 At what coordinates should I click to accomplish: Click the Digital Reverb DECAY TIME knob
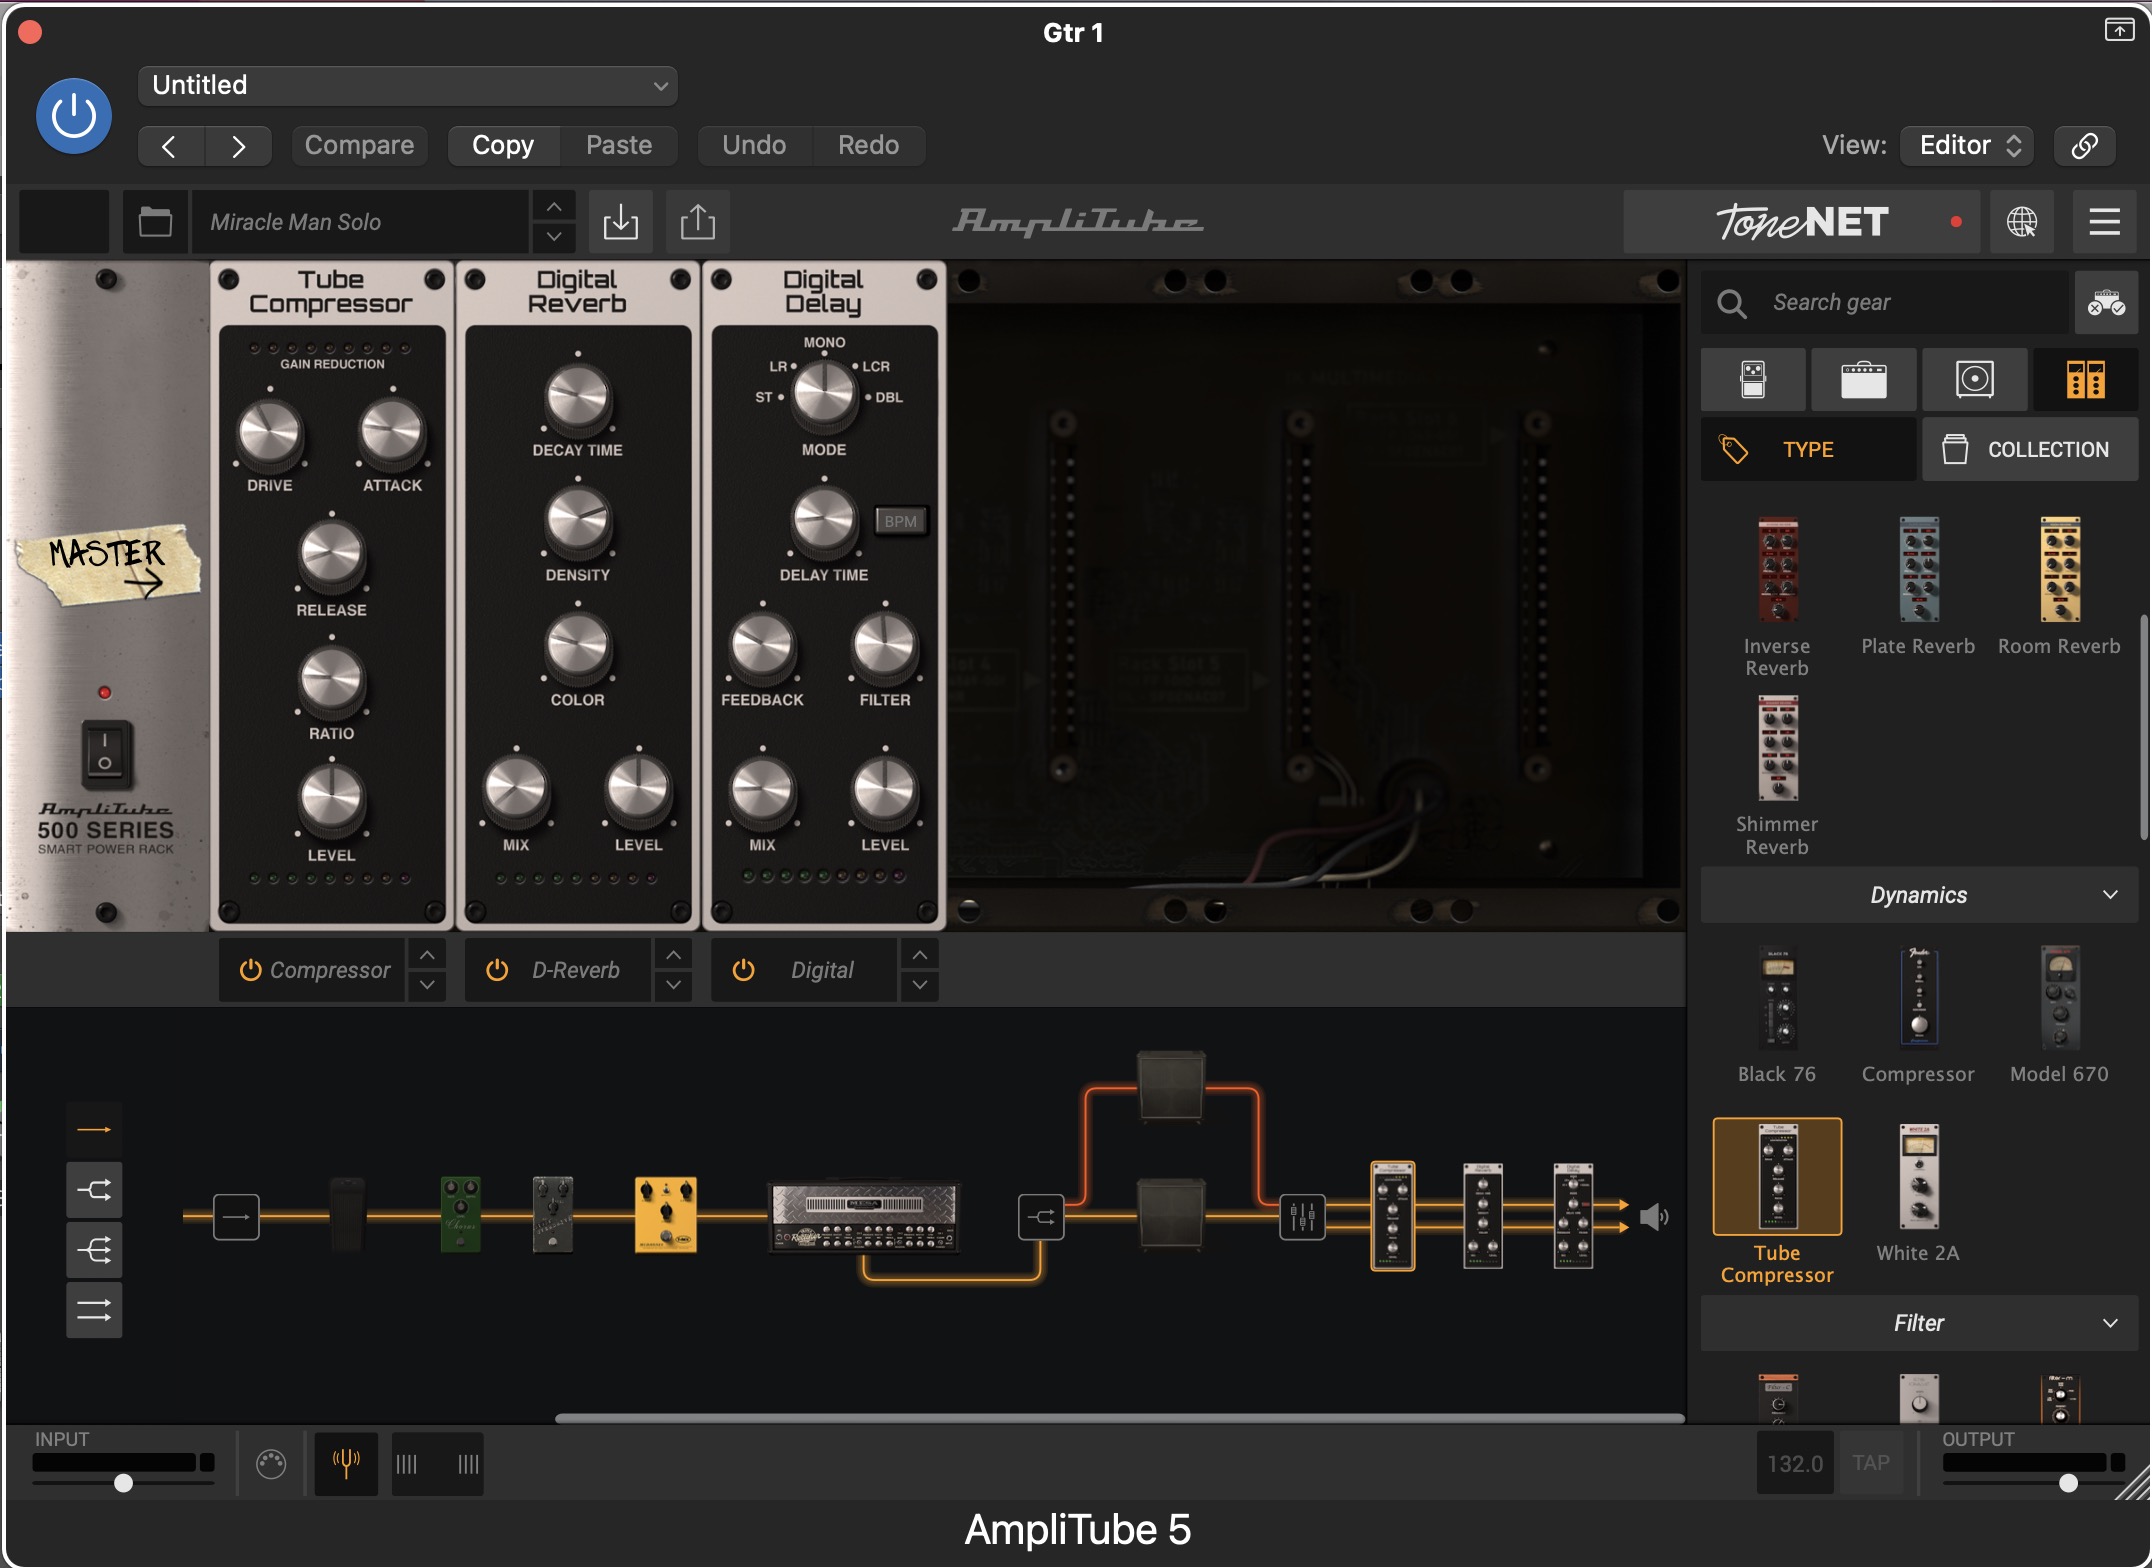577,398
